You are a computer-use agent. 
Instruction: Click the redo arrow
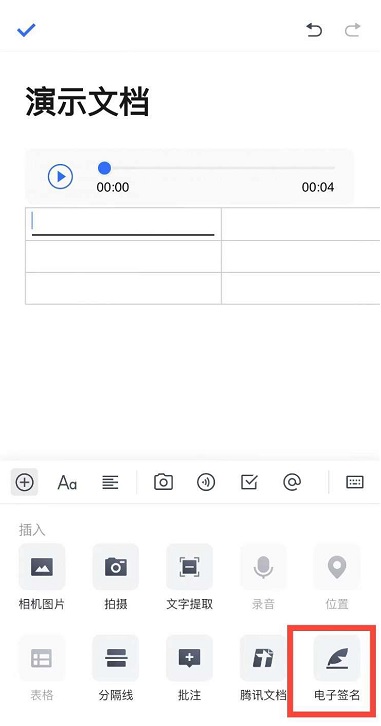coord(352,31)
